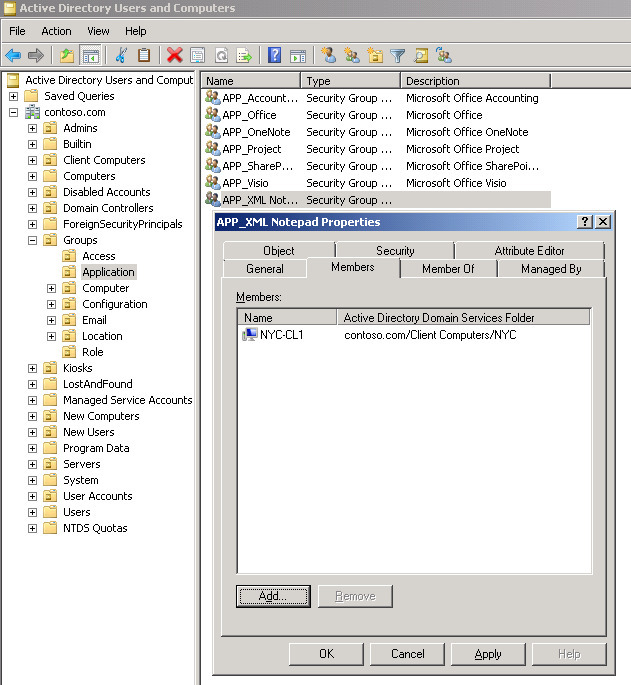
Task: Close the APP_XML Notepad Properties dialog
Action: pos(603,221)
